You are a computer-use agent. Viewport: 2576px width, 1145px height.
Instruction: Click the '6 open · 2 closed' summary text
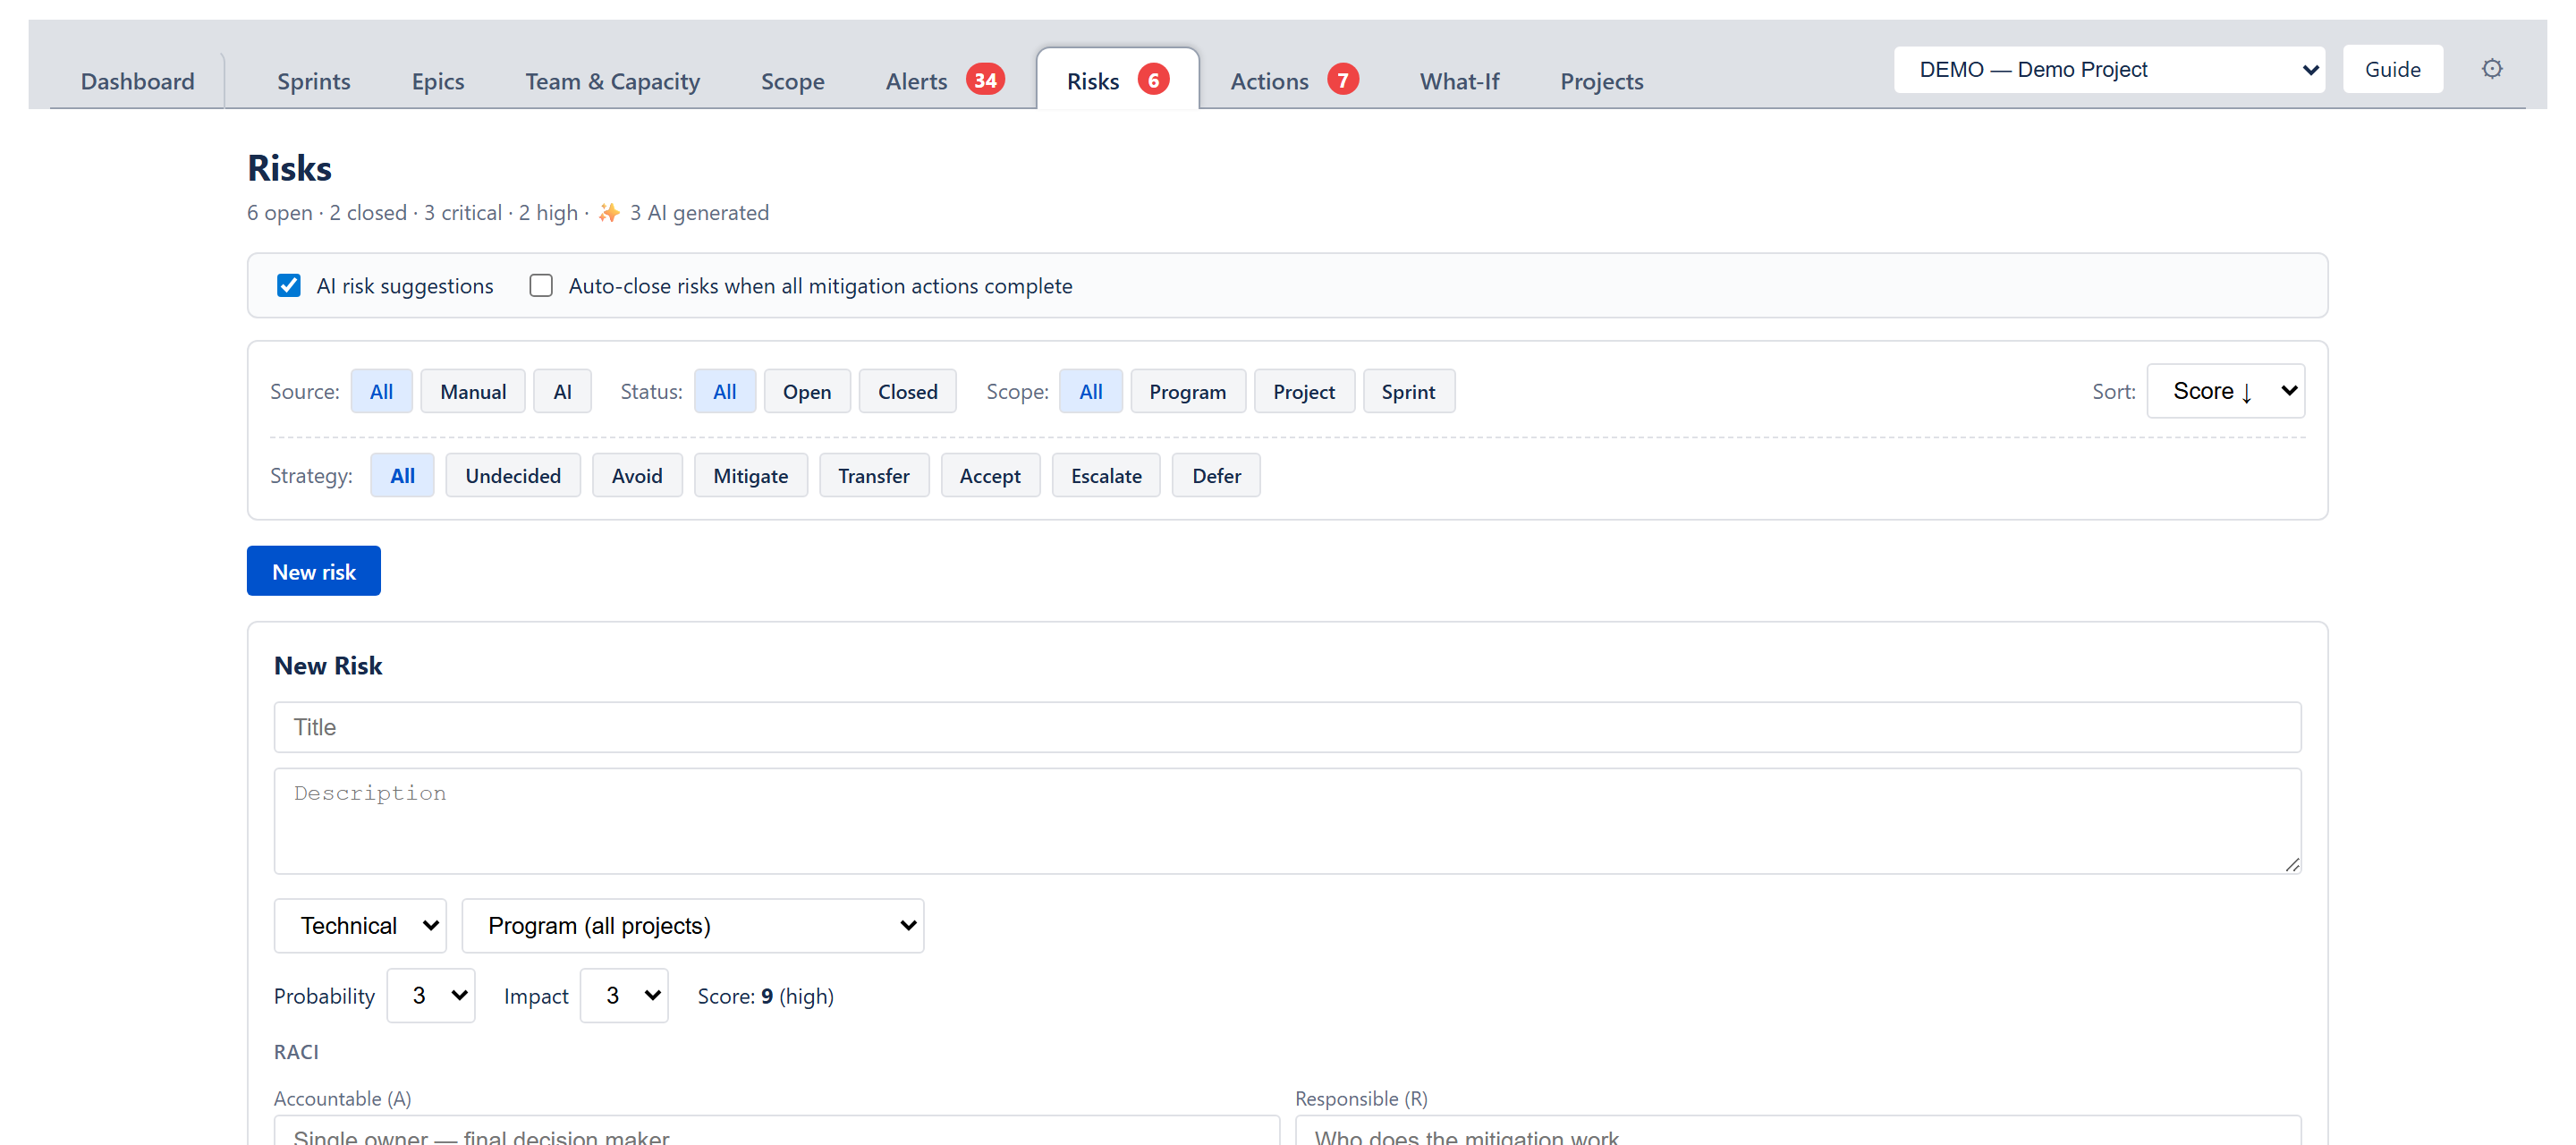tap(327, 213)
